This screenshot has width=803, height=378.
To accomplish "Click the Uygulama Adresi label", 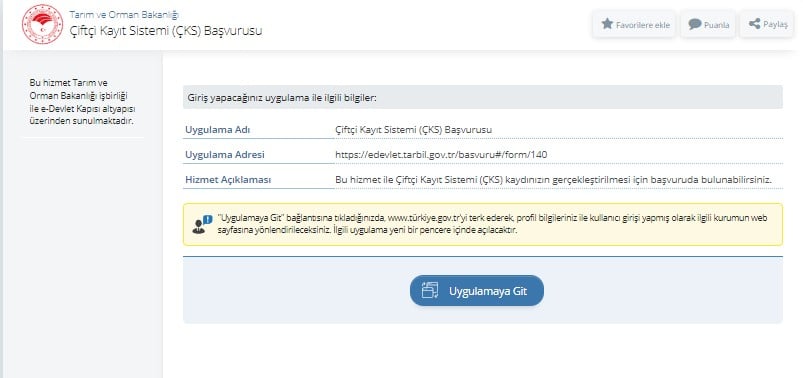I will [x=224, y=155].
